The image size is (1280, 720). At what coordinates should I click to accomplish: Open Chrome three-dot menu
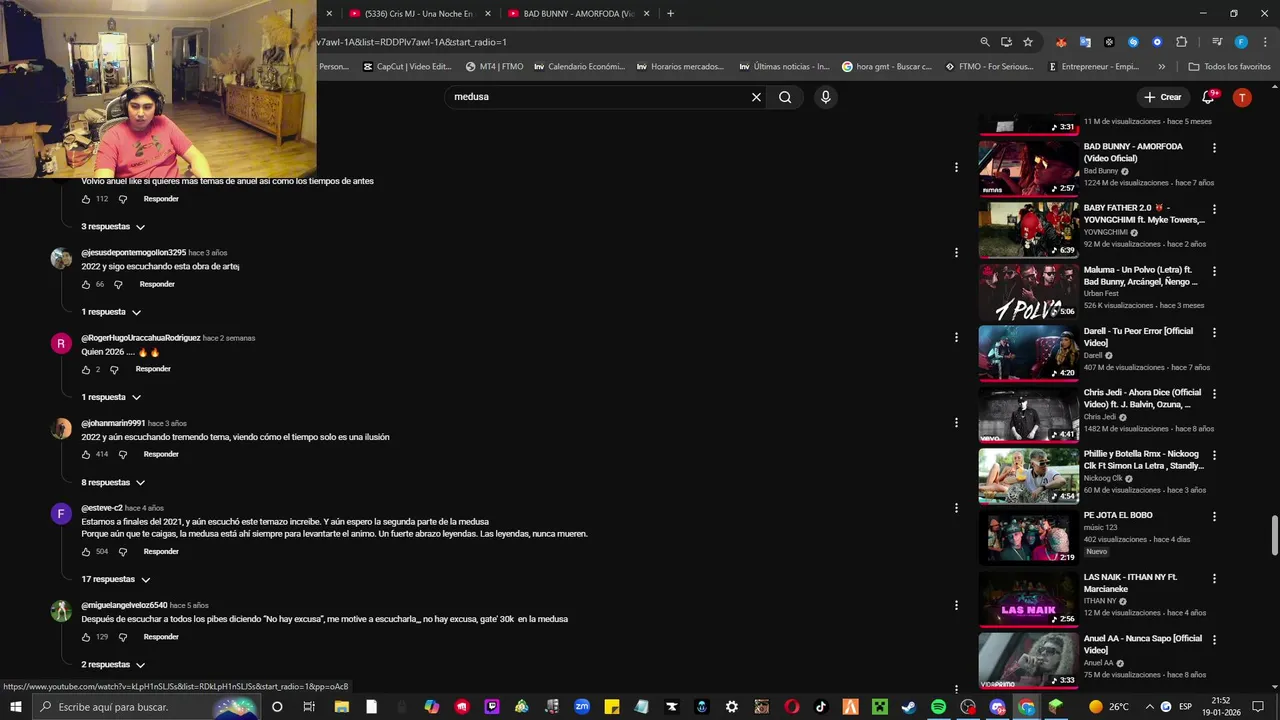click(x=1263, y=42)
